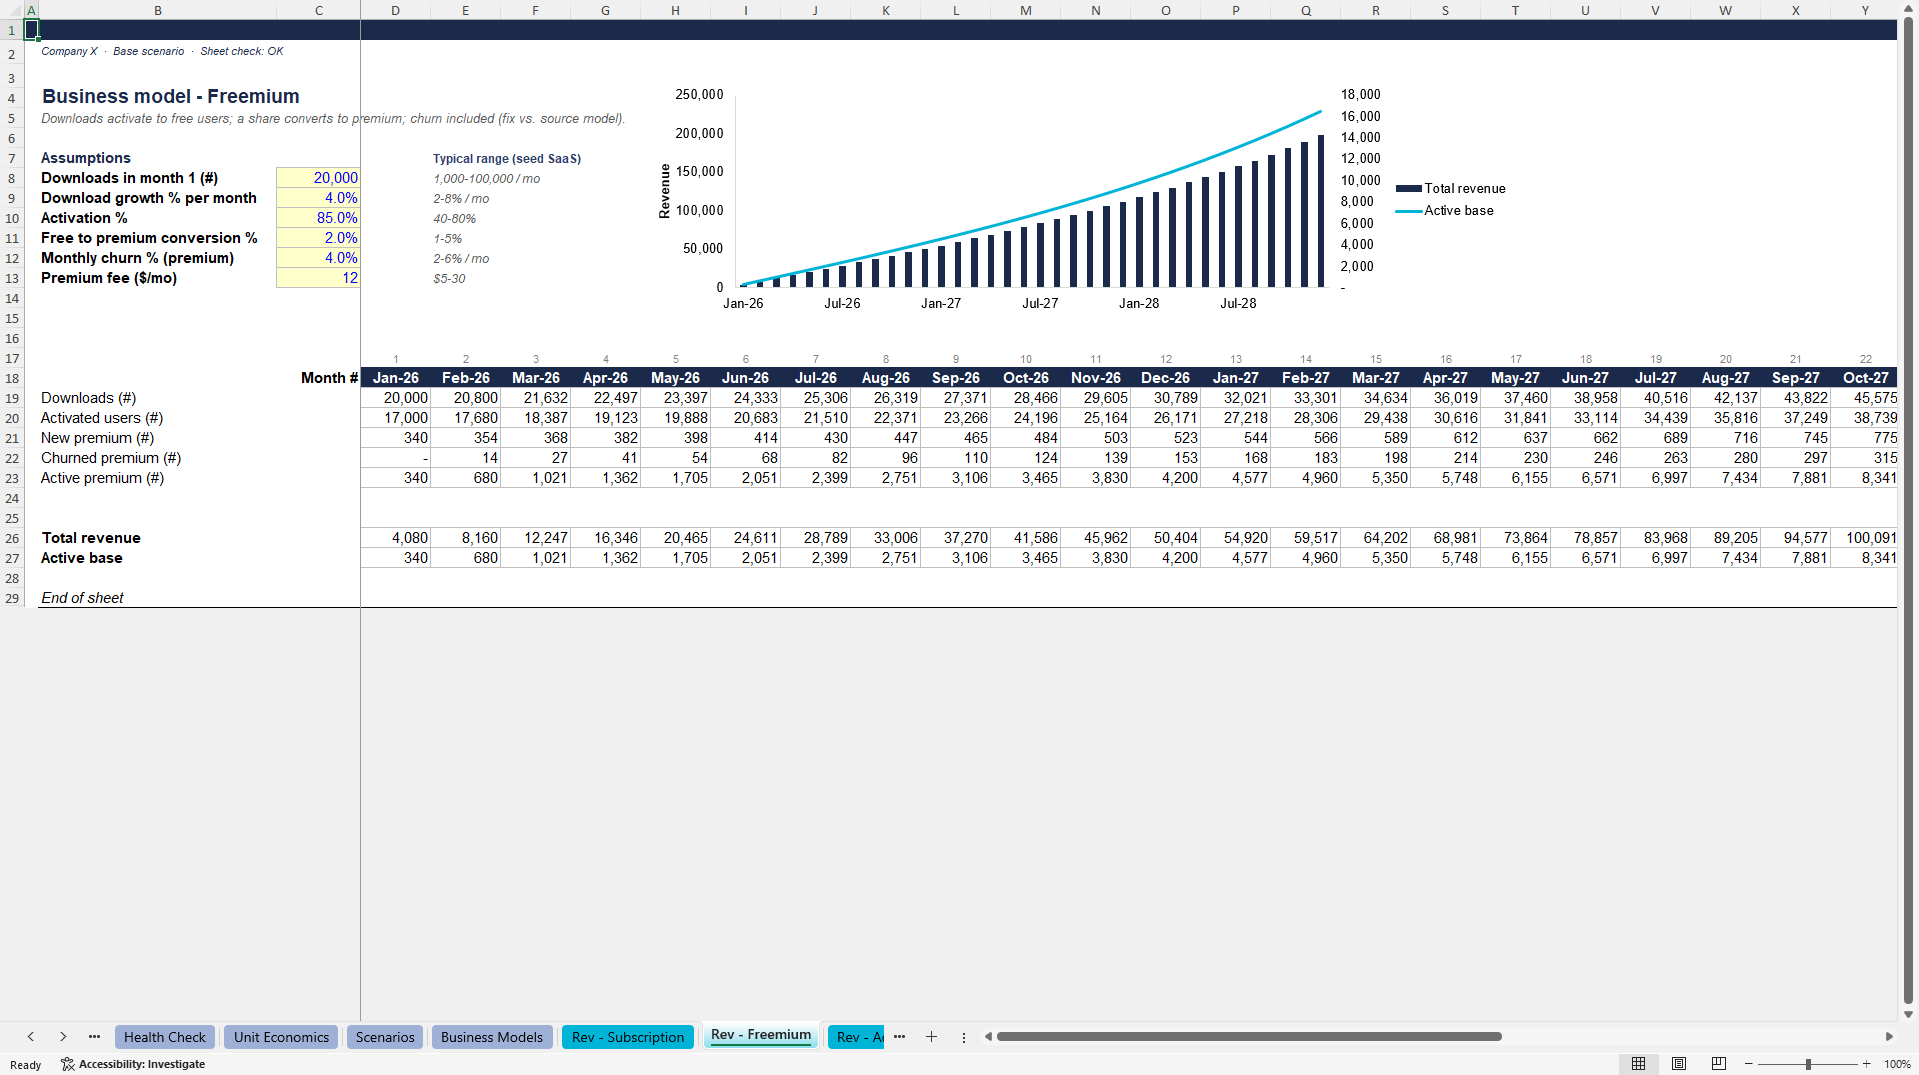Open the sheet tab options vertical dots
The height and width of the screenshot is (1075, 1919).
click(x=964, y=1038)
